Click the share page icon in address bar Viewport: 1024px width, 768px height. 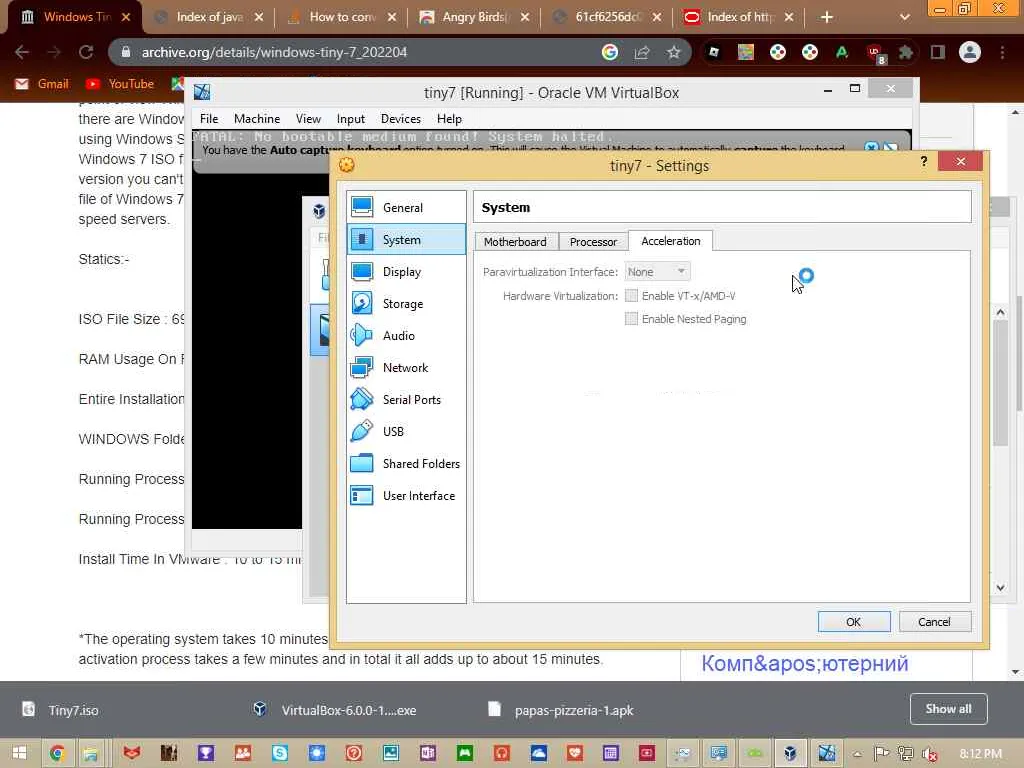click(x=642, y=52)
